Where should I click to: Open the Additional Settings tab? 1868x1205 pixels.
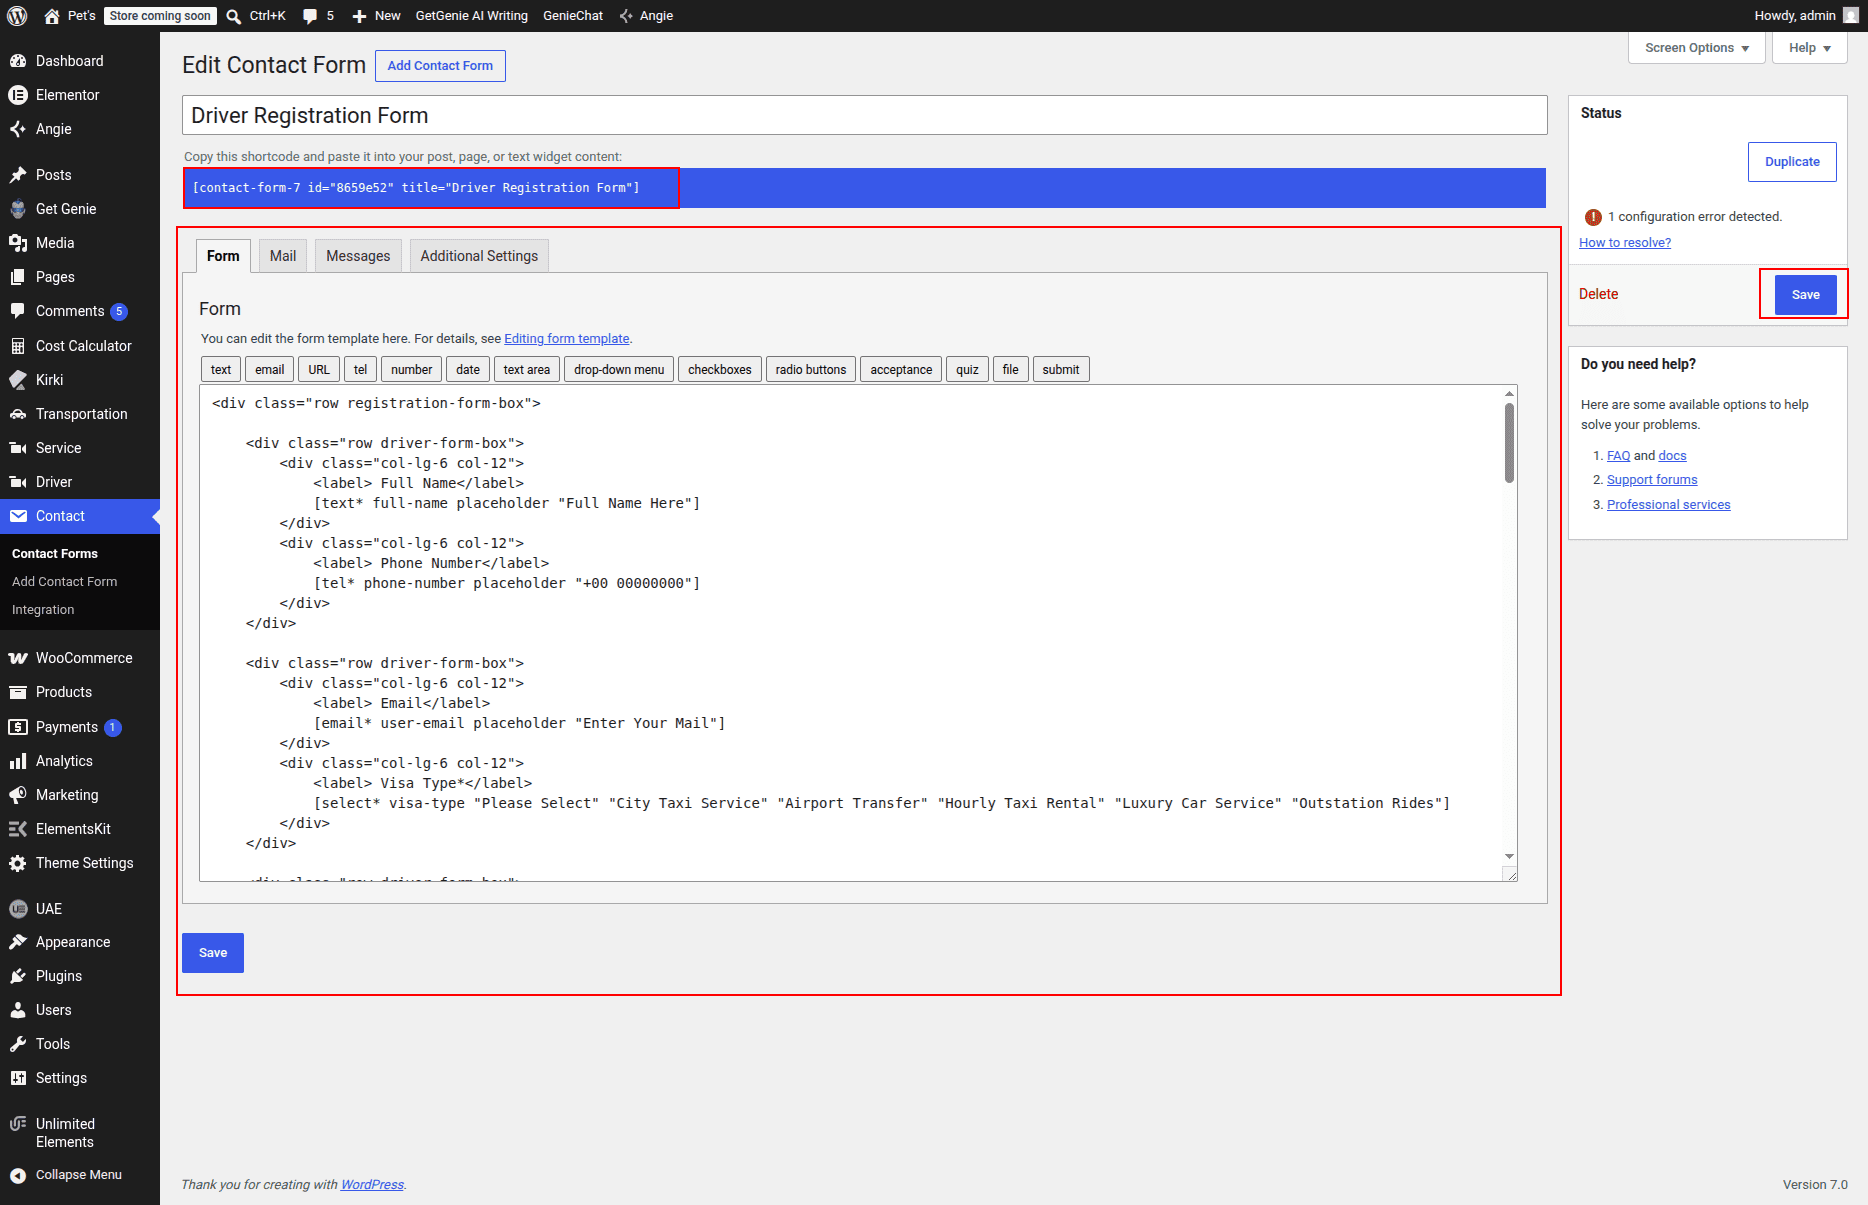(x=479, y=256)
